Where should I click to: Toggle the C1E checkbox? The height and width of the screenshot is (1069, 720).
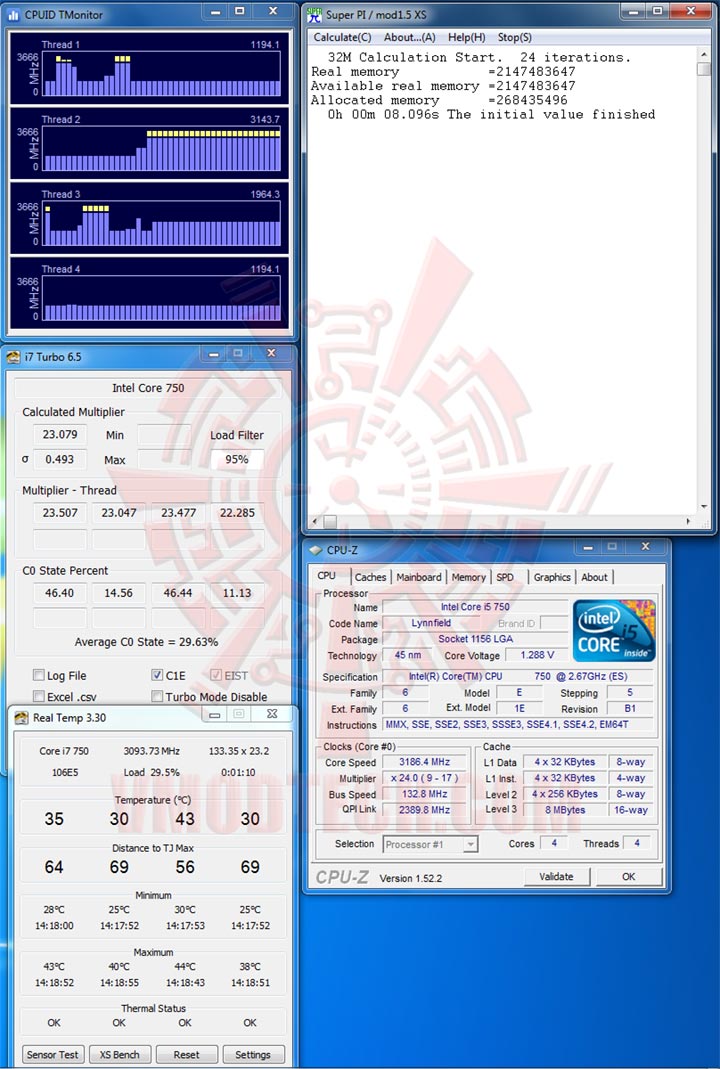coord(158,675)
